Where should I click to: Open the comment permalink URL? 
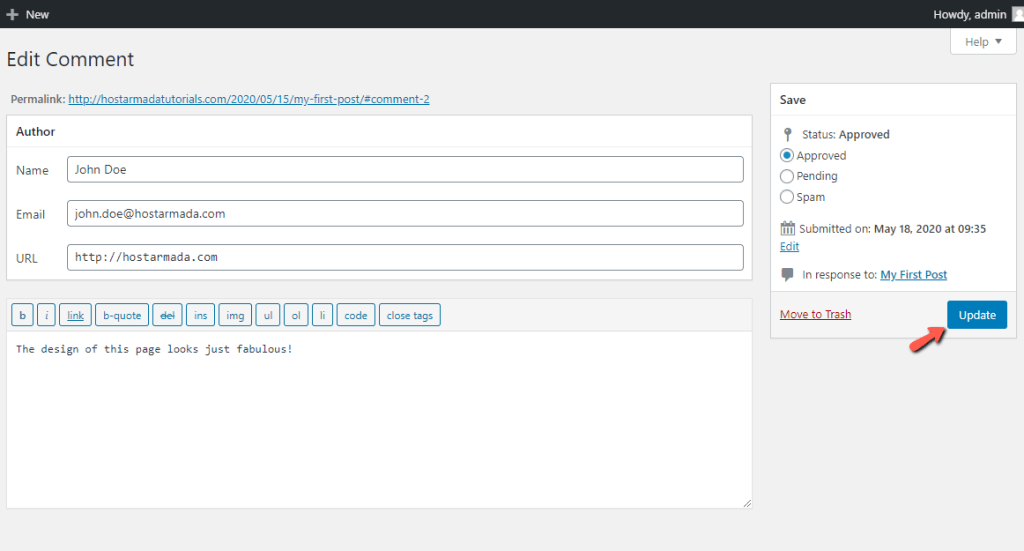[249, 99]
